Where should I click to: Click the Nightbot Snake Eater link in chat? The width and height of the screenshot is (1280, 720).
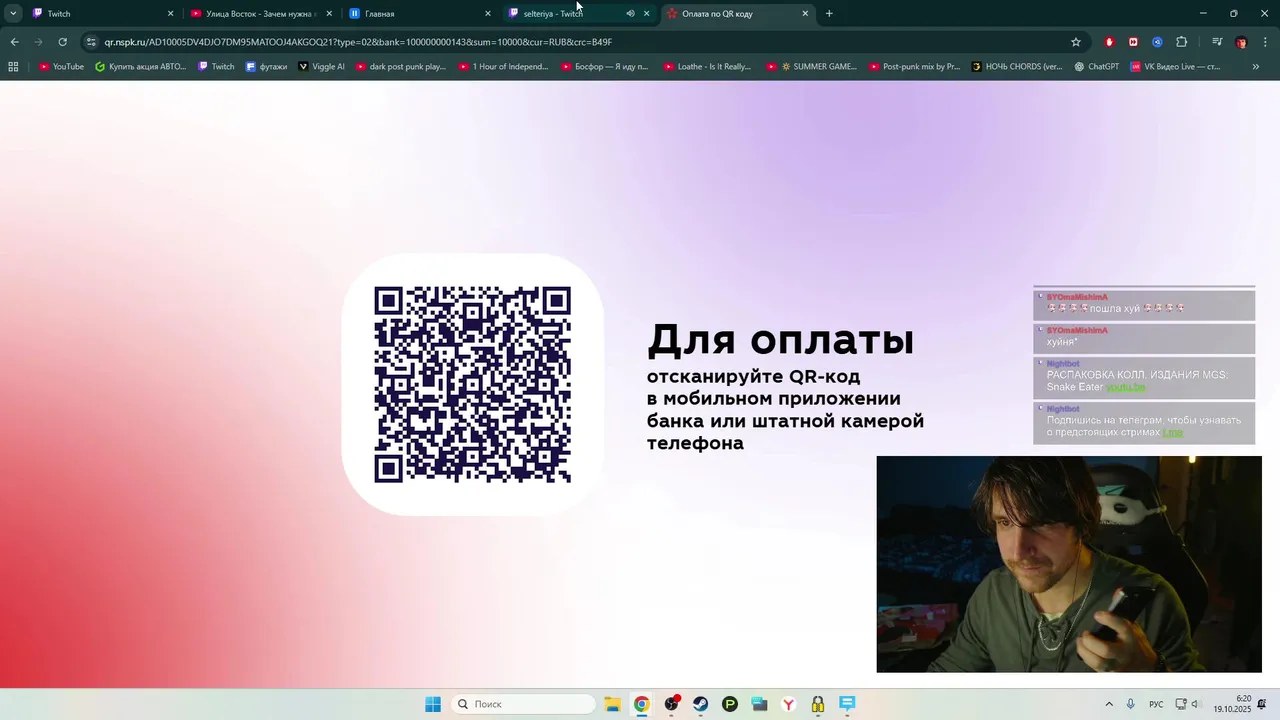[x=1126, y=387]
